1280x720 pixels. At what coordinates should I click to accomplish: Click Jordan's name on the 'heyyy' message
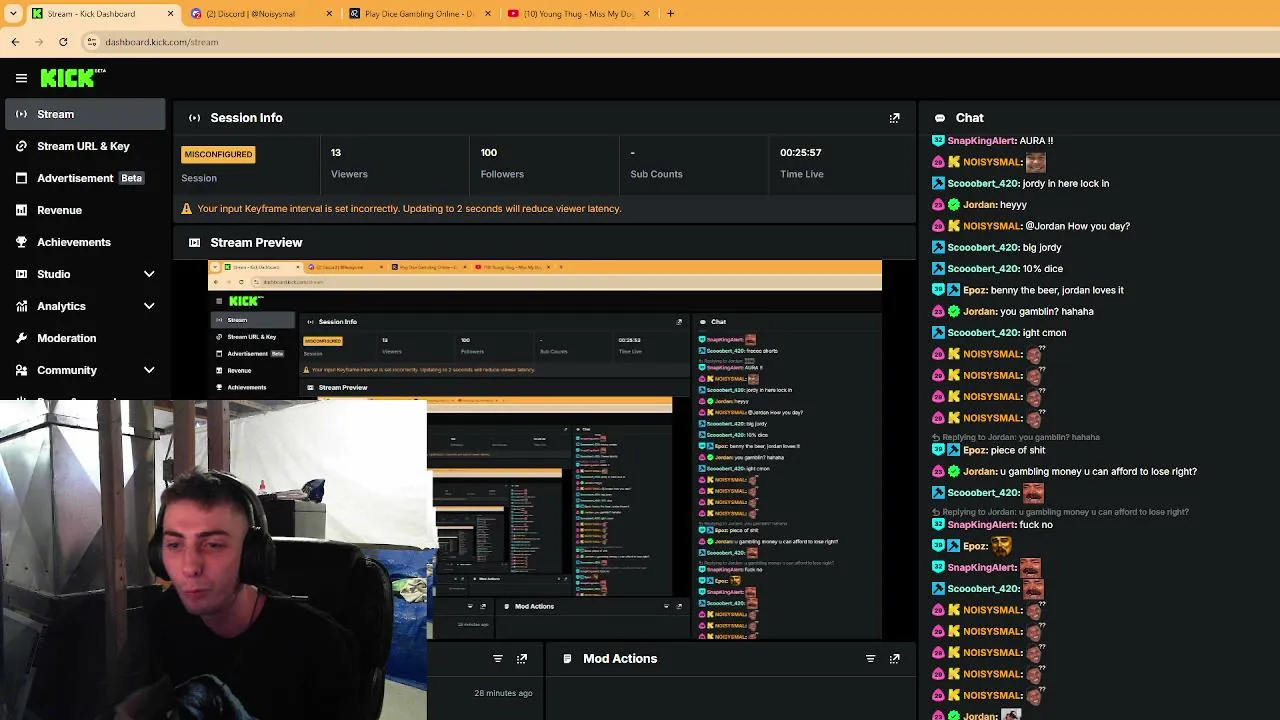[x=979, y=205]
